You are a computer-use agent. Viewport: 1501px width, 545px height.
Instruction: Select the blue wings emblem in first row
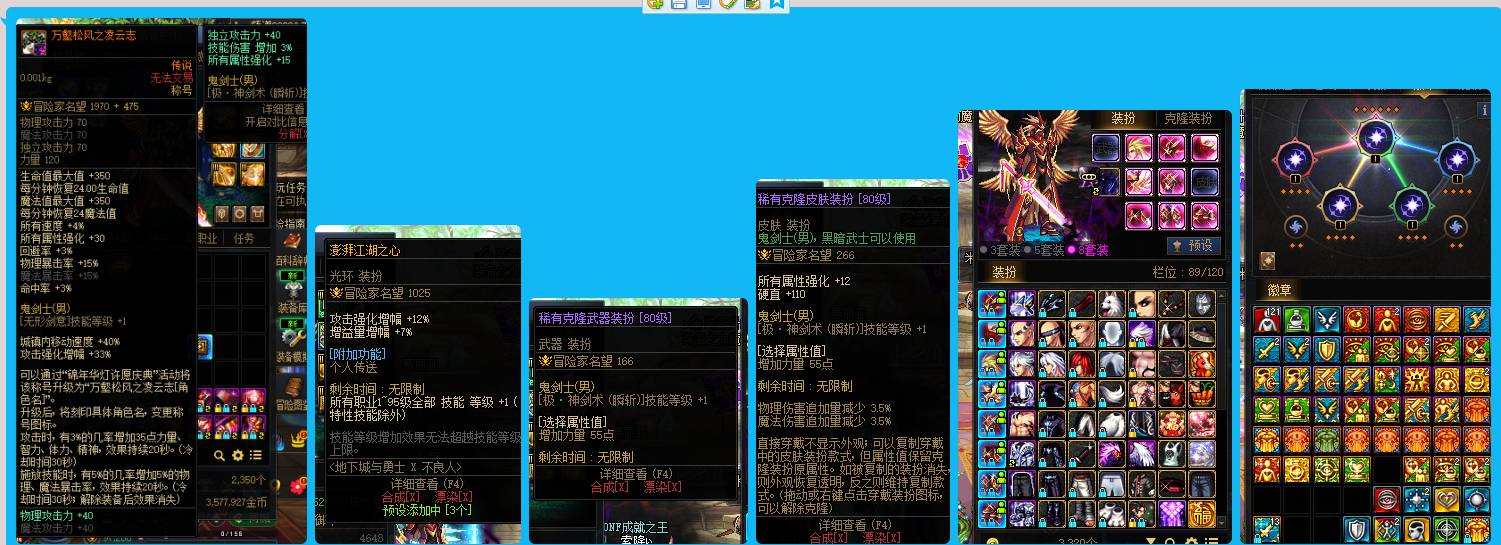click(1329, 320)
